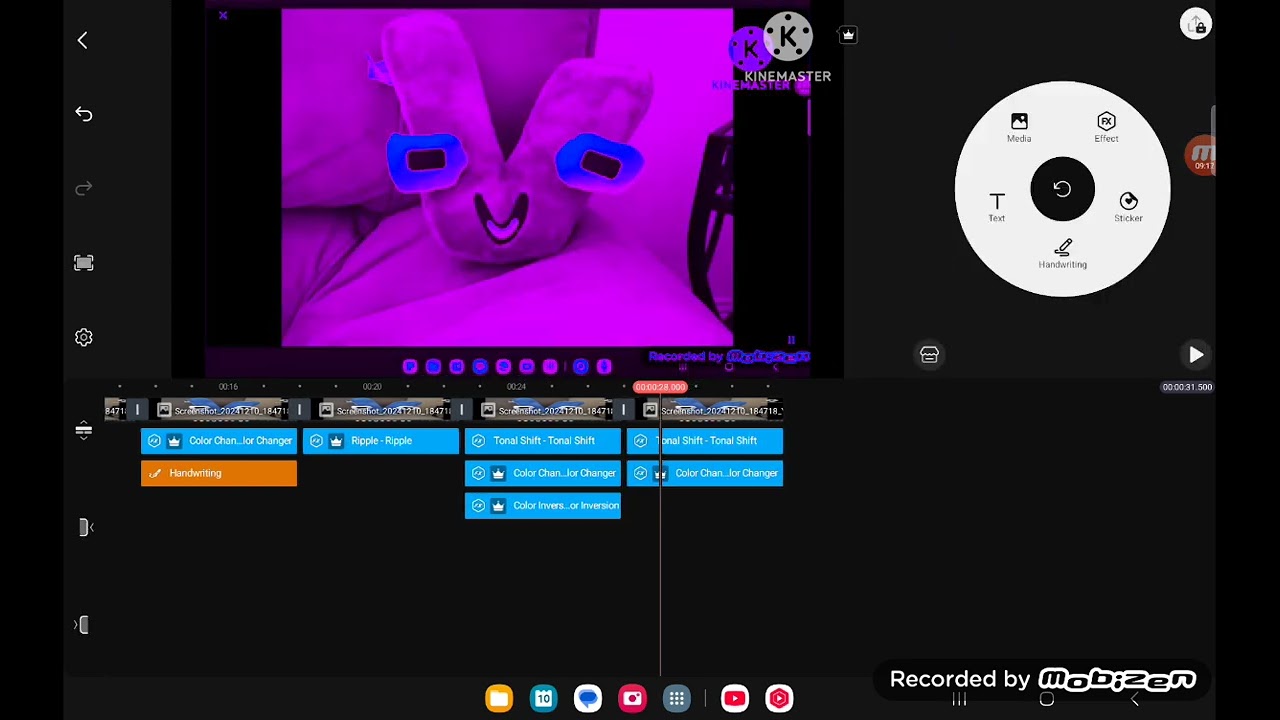1280x720 pixels.
Task: Open the Files app in the taskbar
Action: tap(499, 699)
